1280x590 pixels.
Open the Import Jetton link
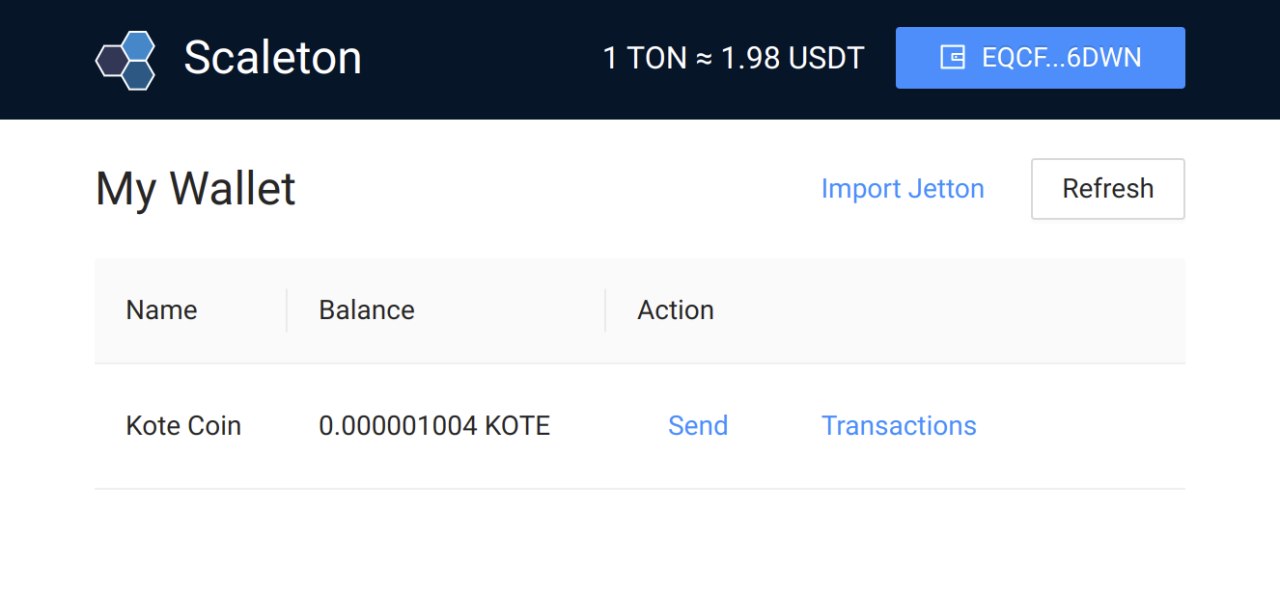pos(902,188)
